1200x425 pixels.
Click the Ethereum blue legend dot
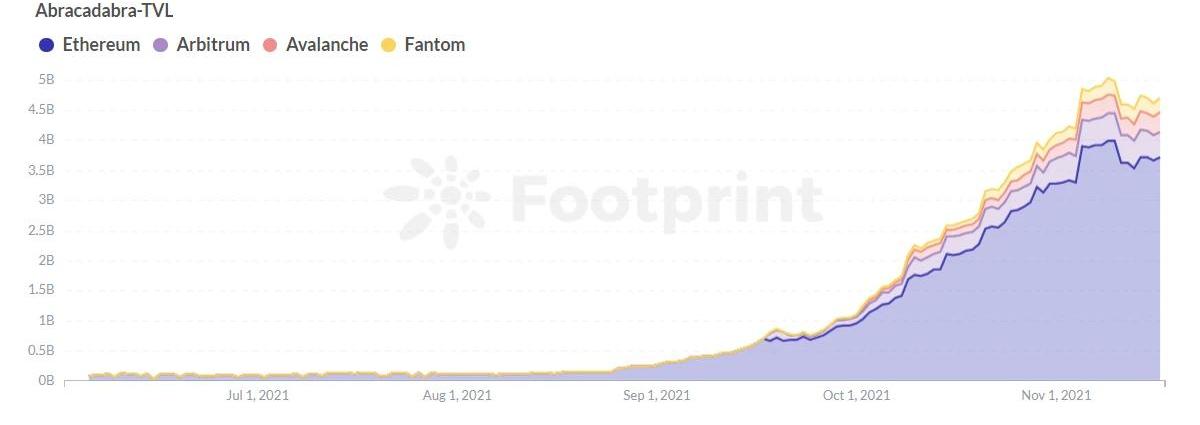point(46,45)
